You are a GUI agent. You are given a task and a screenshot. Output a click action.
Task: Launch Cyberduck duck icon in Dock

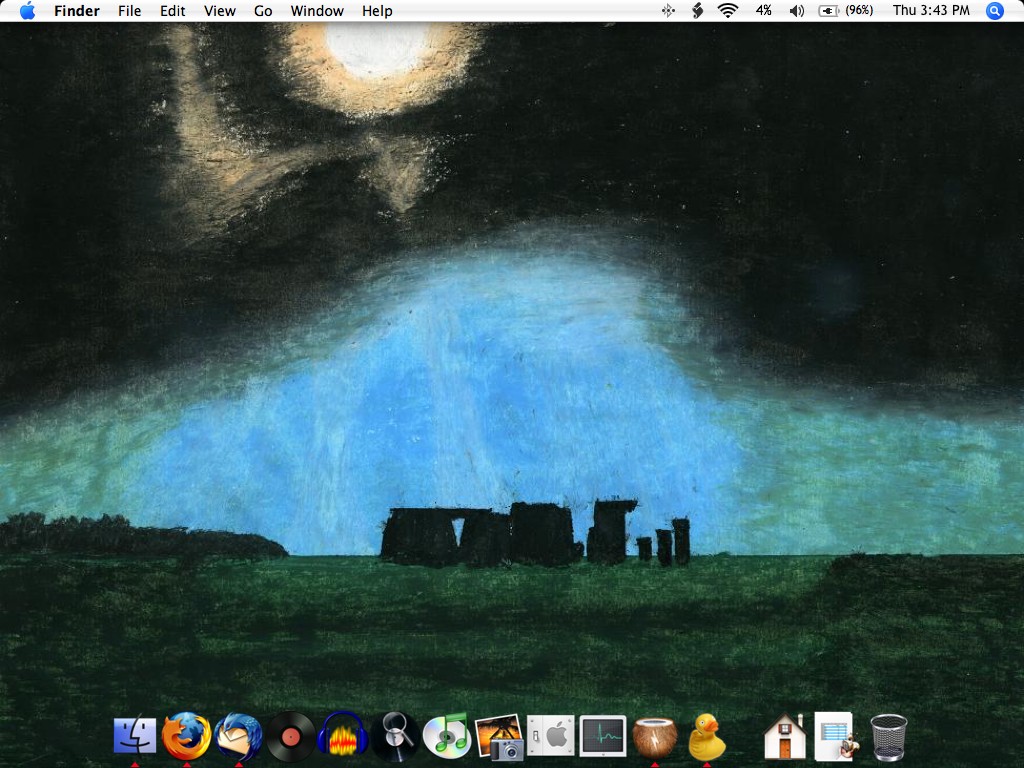click(x=707, y=737)
